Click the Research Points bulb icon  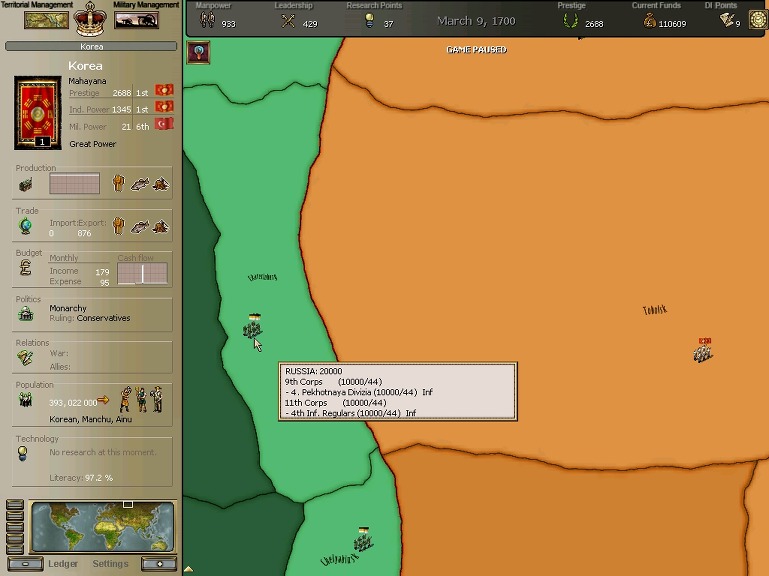(x=369, y=20)
